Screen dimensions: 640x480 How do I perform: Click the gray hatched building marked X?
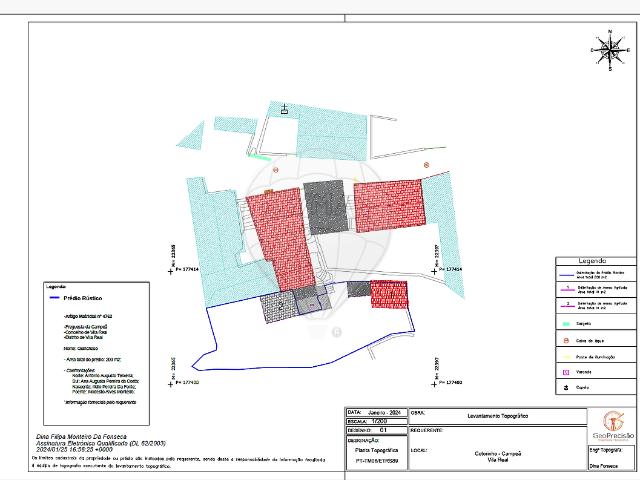click(278, 306)
